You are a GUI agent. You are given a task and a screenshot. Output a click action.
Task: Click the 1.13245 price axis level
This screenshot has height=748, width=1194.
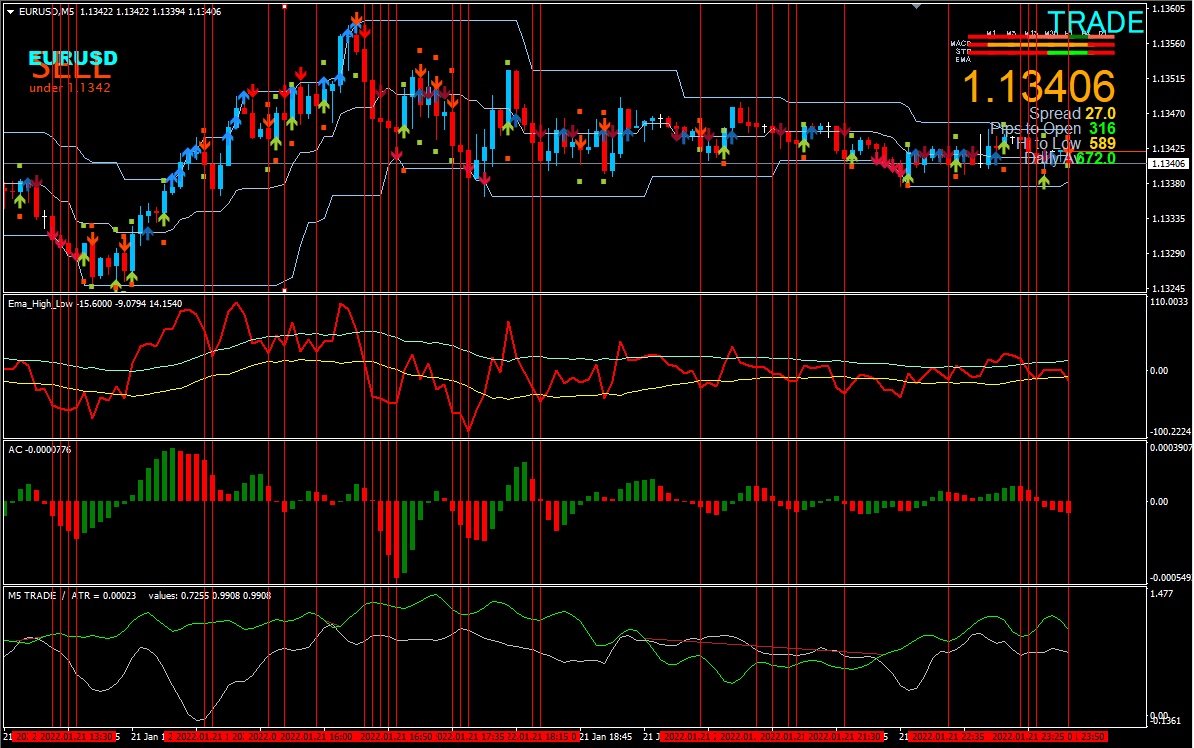[x=1168, y=289]
